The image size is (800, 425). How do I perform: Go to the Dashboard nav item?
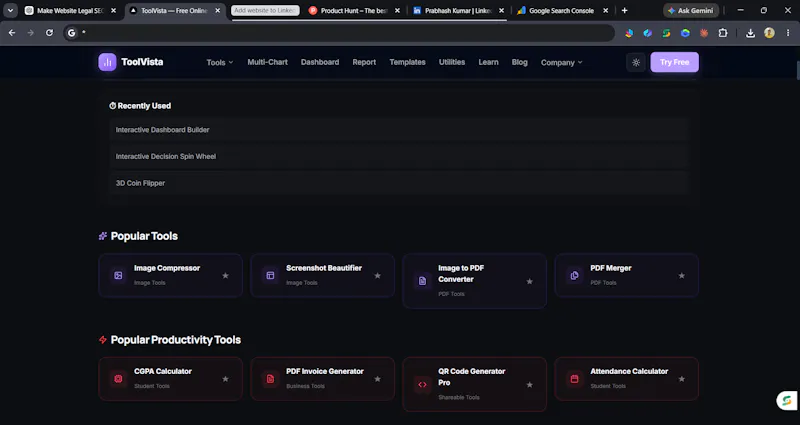[320, 62]
